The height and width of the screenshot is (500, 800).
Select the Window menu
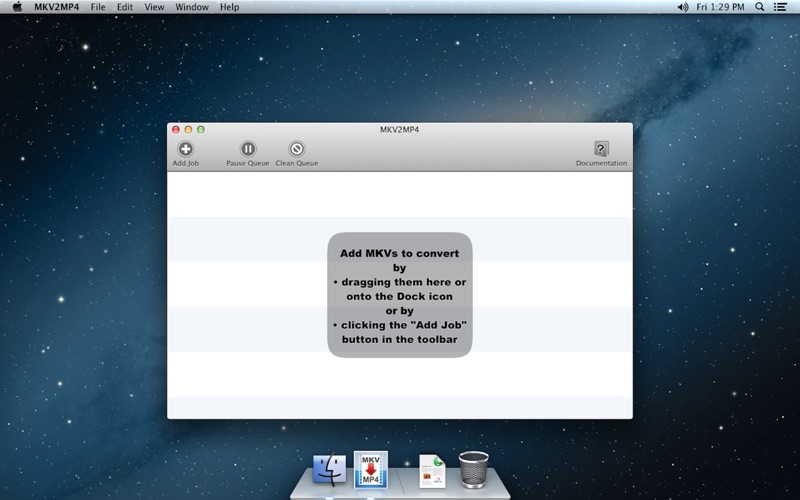tap(192, 7)
